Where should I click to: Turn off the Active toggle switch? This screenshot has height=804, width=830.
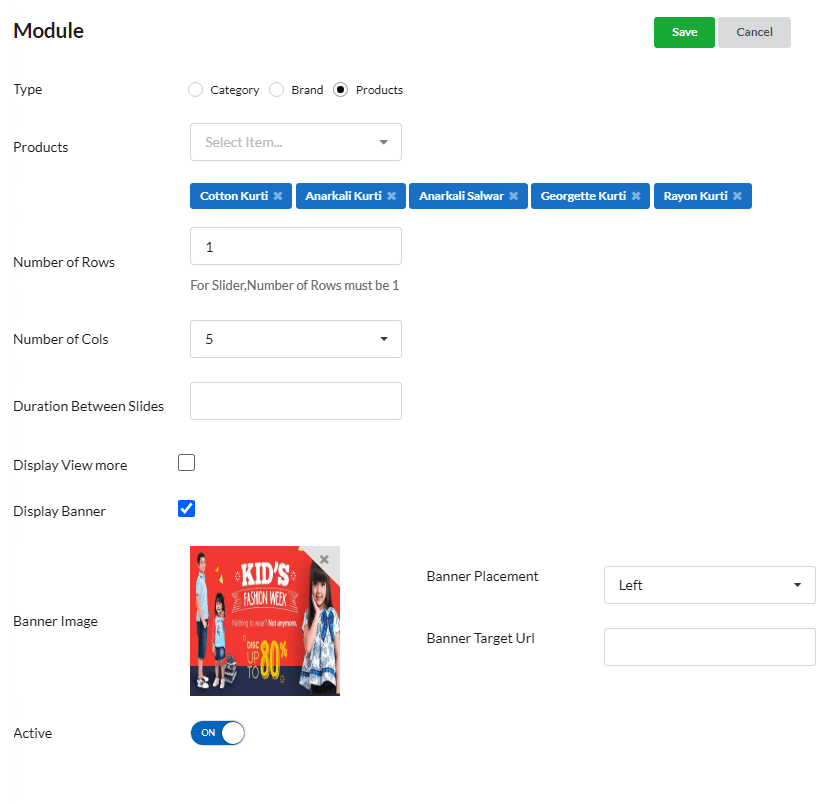click(218, 733)
